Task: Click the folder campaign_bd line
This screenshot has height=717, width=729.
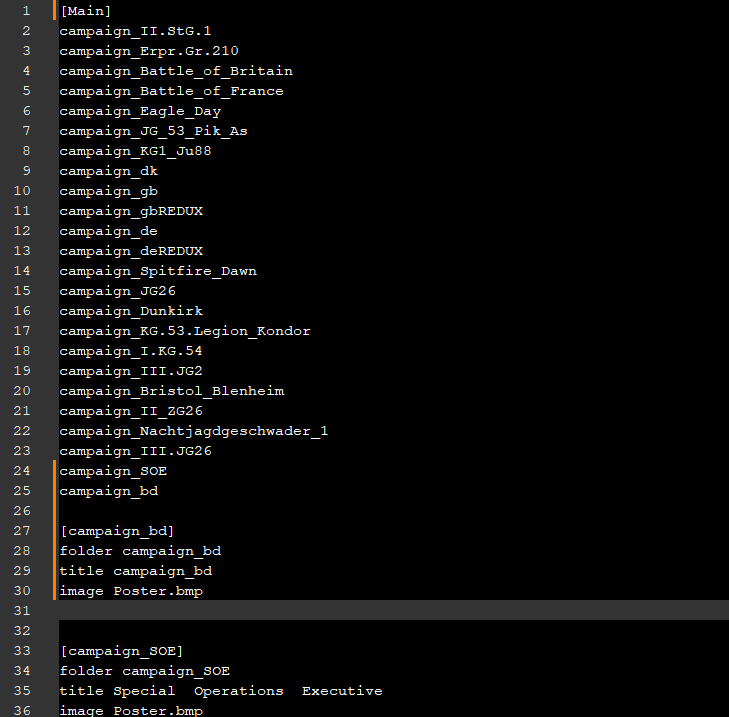Action: tap(140, 551)
